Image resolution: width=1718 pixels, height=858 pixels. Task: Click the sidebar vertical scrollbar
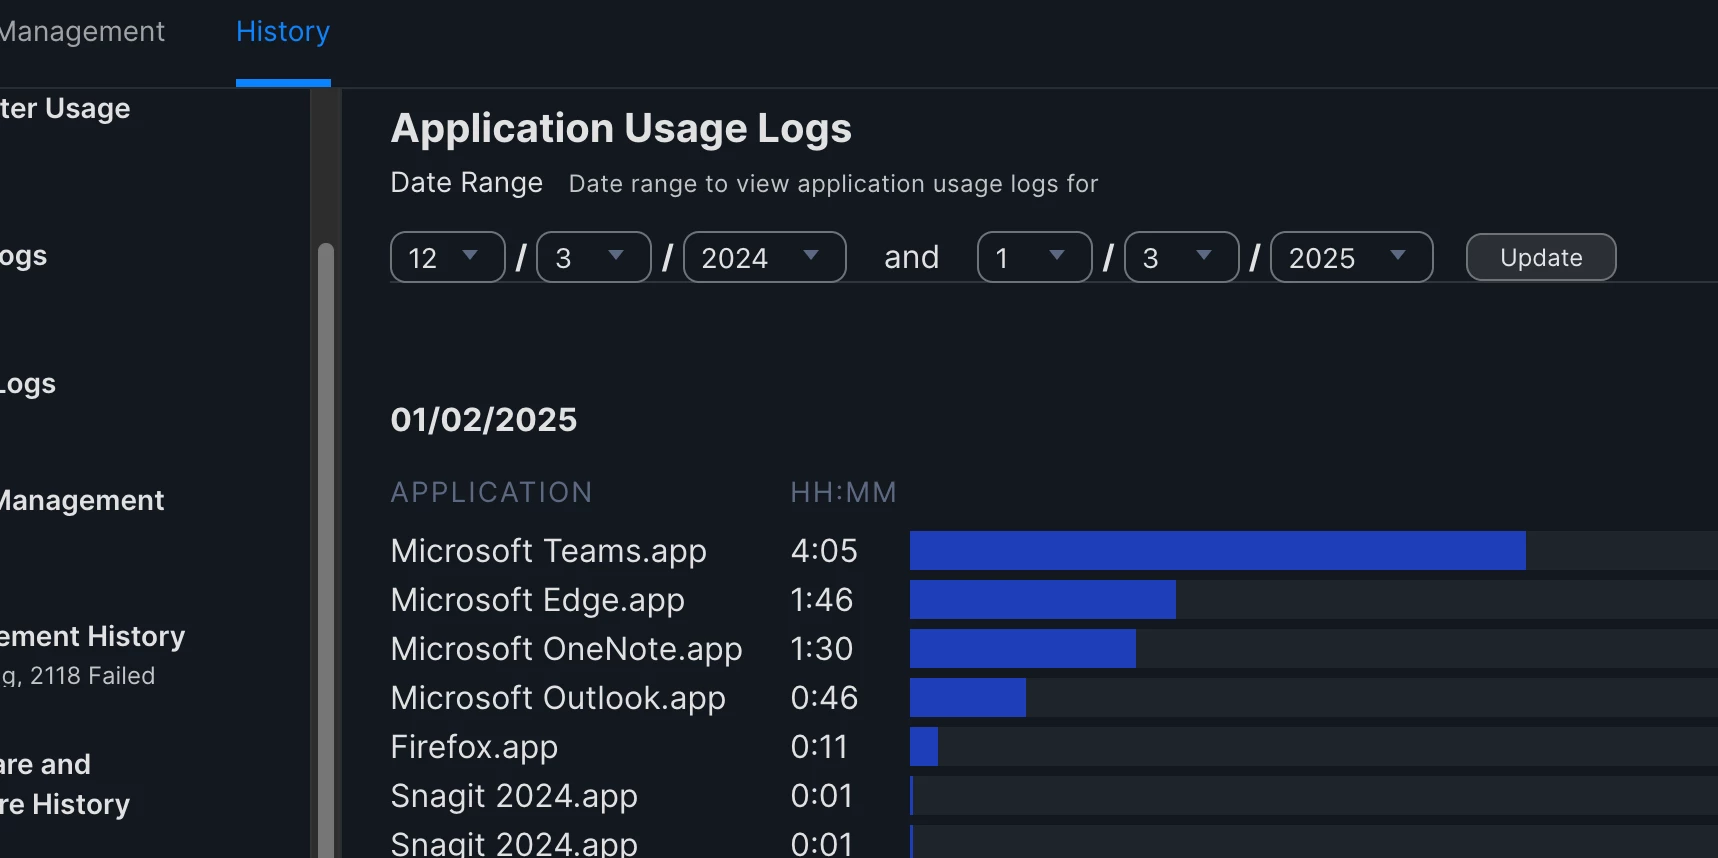pyautogui.click(x=325, y=550)
